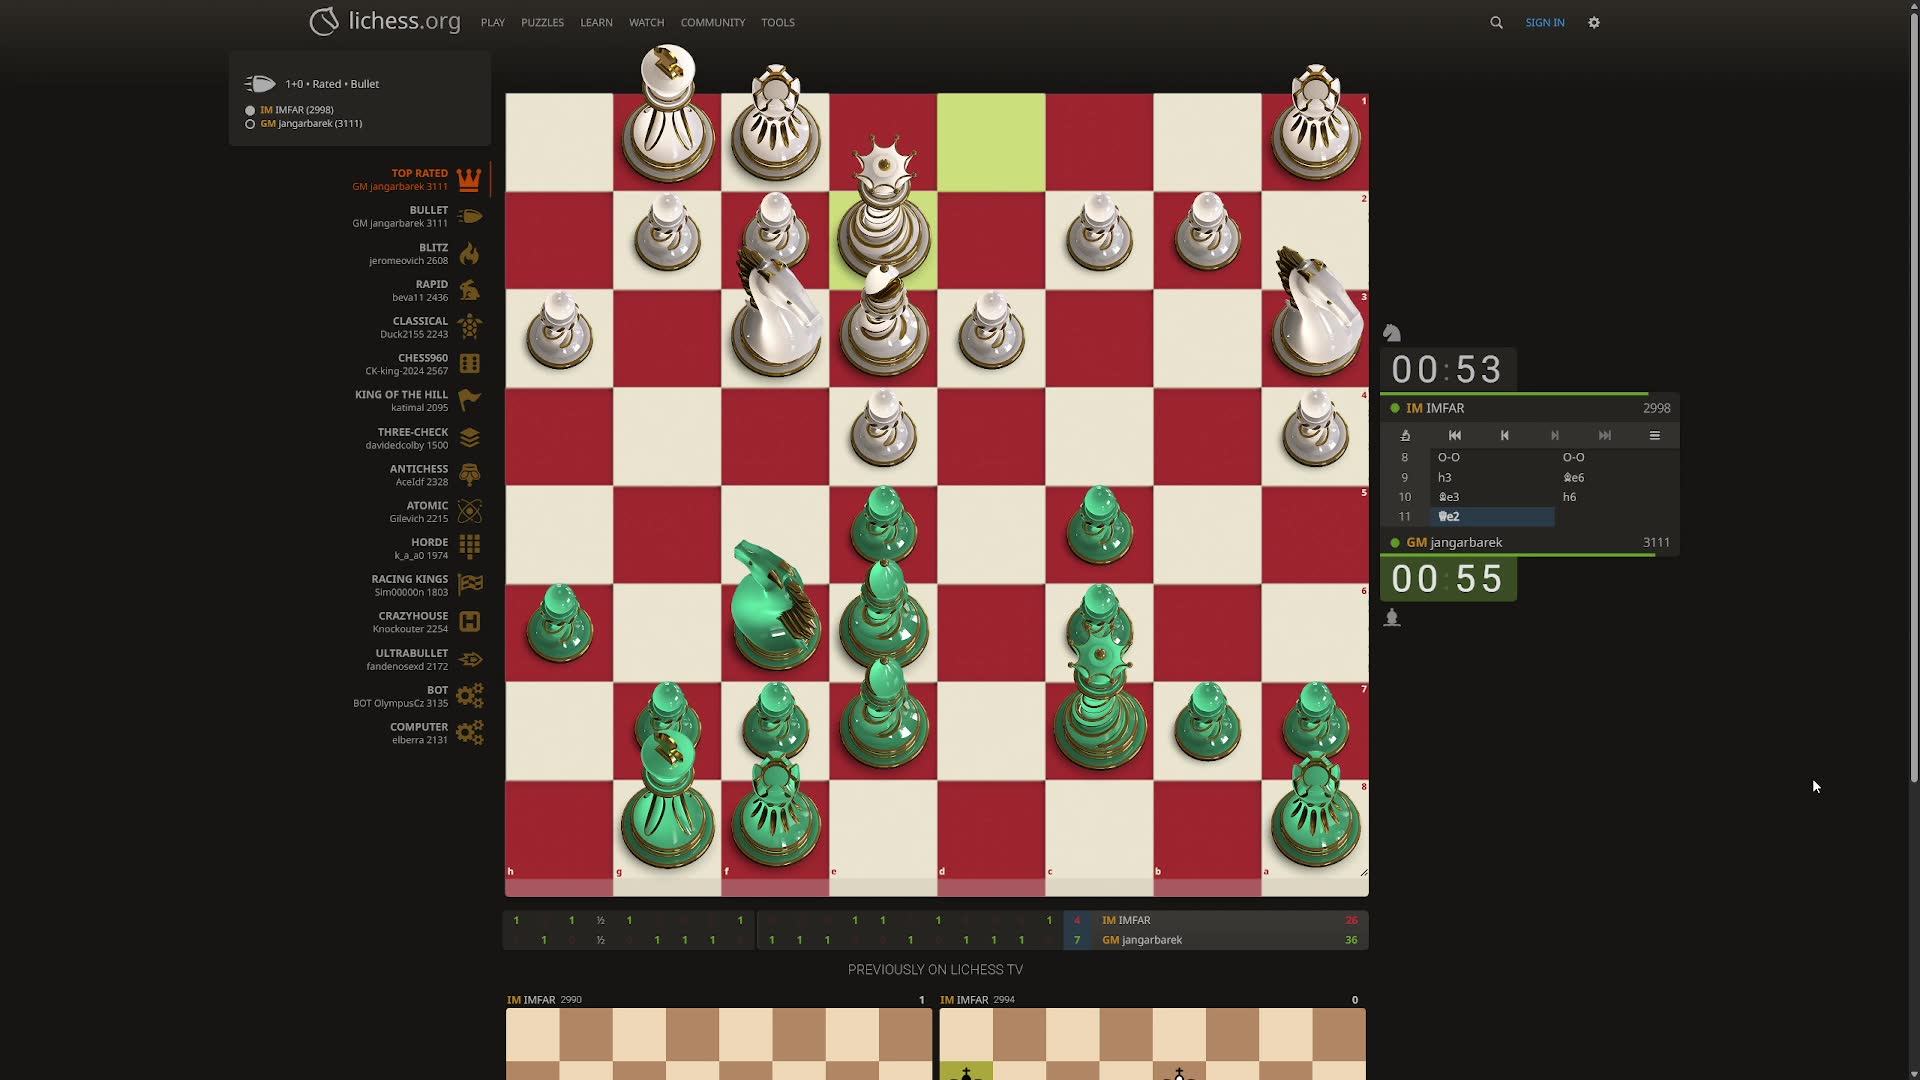
Task: Step back one move
Action: (x=1505, y=435)
